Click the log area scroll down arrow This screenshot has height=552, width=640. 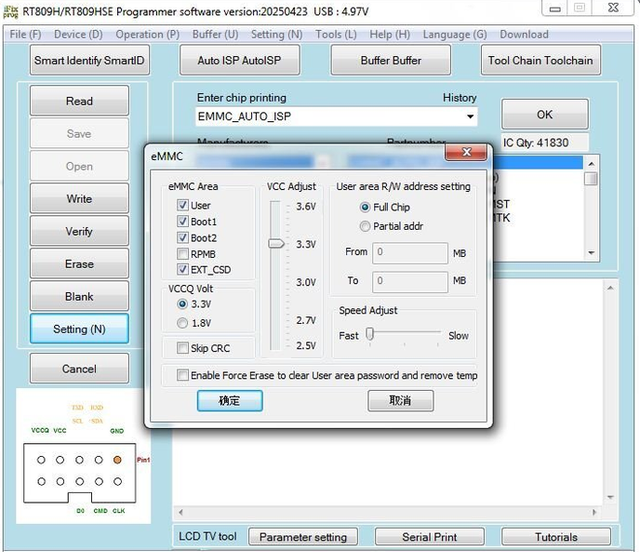pyautogui.click(x=610, y=497)
